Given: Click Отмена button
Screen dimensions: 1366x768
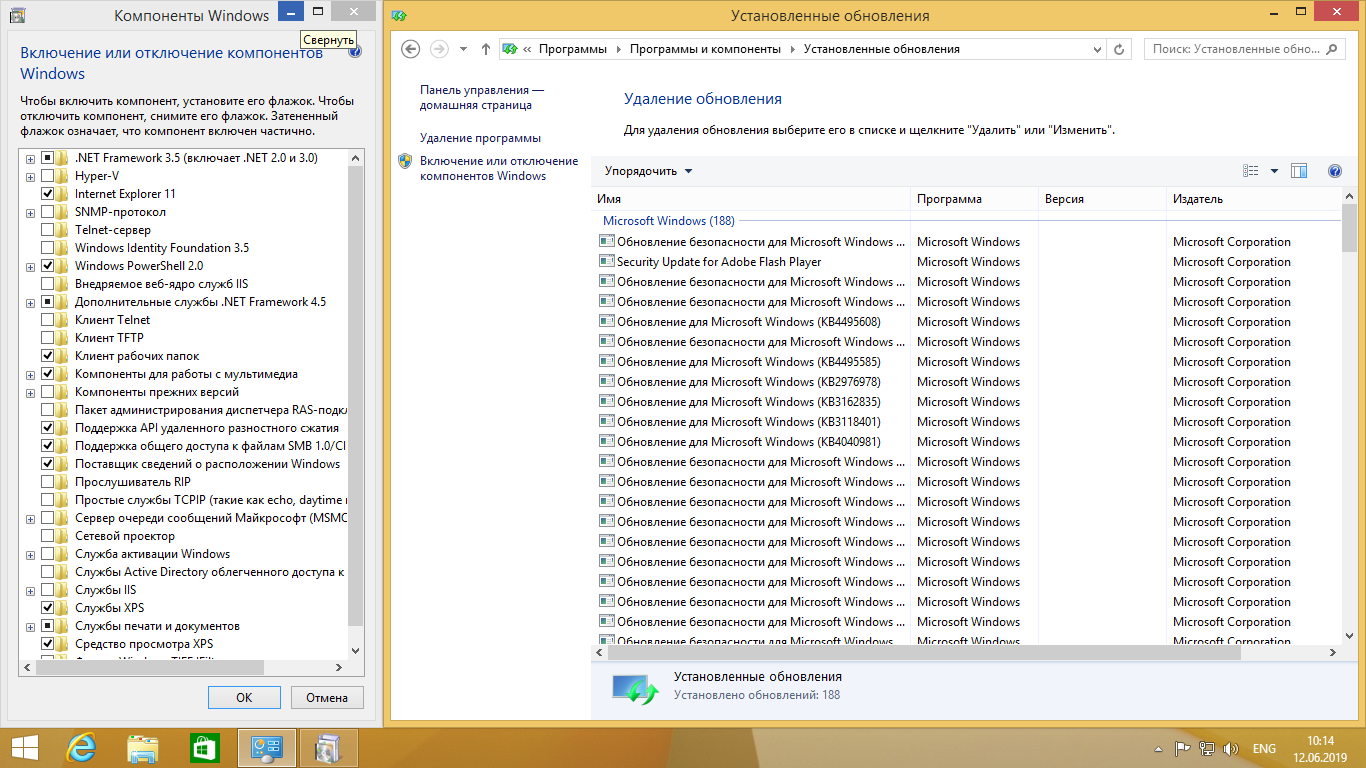Looking at the screenshot, I should [327, 698].
